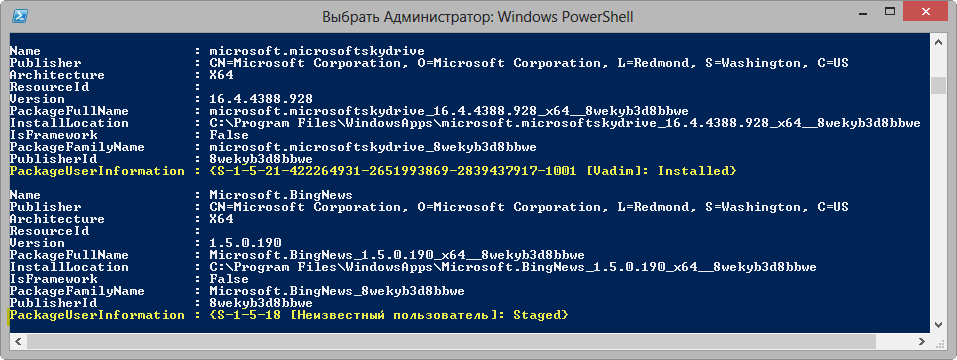Click the microsoft.microsoftskydrive Name value
The height and width of the screenshot is (360, 957).
click(x=317, y=51)
